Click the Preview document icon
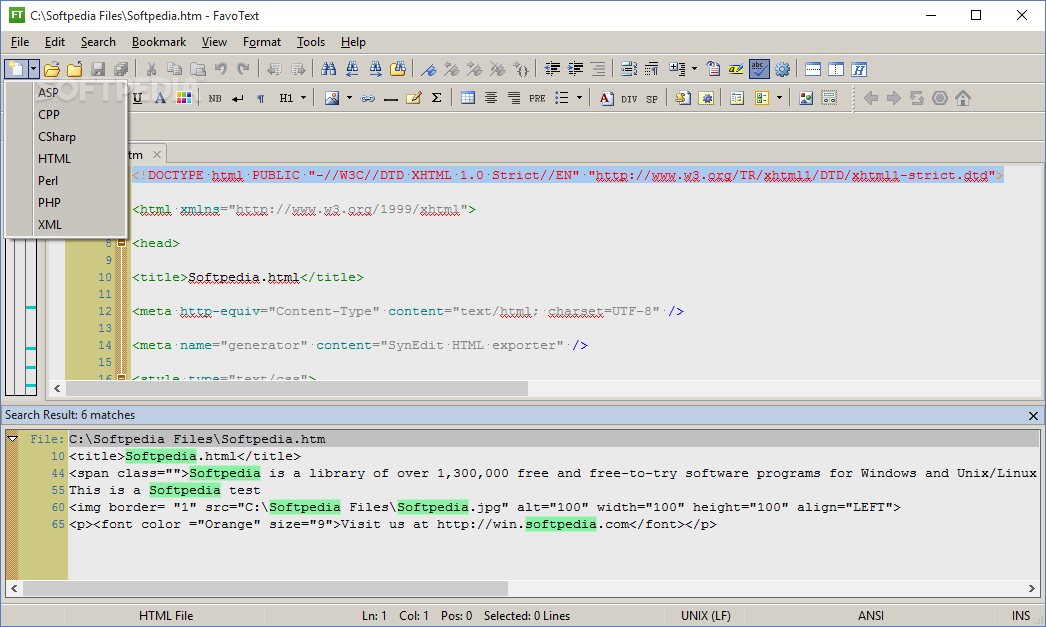1046x627 pixels. click(x=713, y=69)
